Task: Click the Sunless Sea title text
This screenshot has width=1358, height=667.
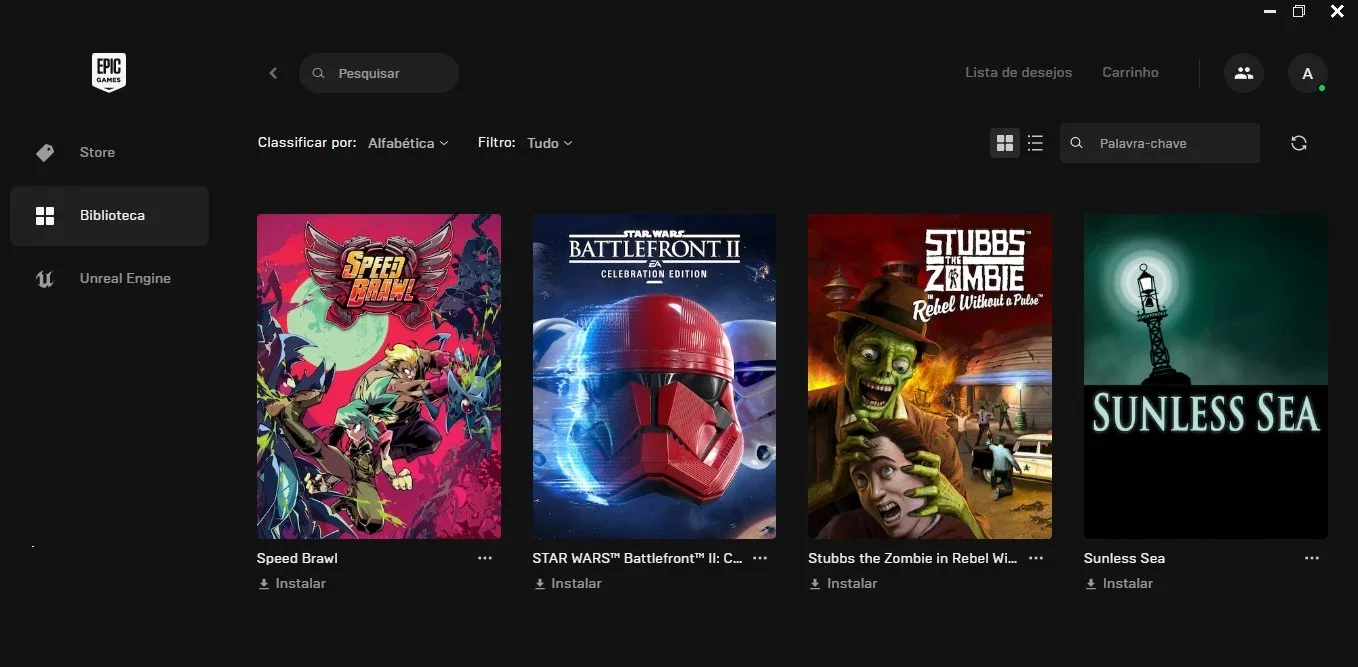Action: [x=1124, y=558]
